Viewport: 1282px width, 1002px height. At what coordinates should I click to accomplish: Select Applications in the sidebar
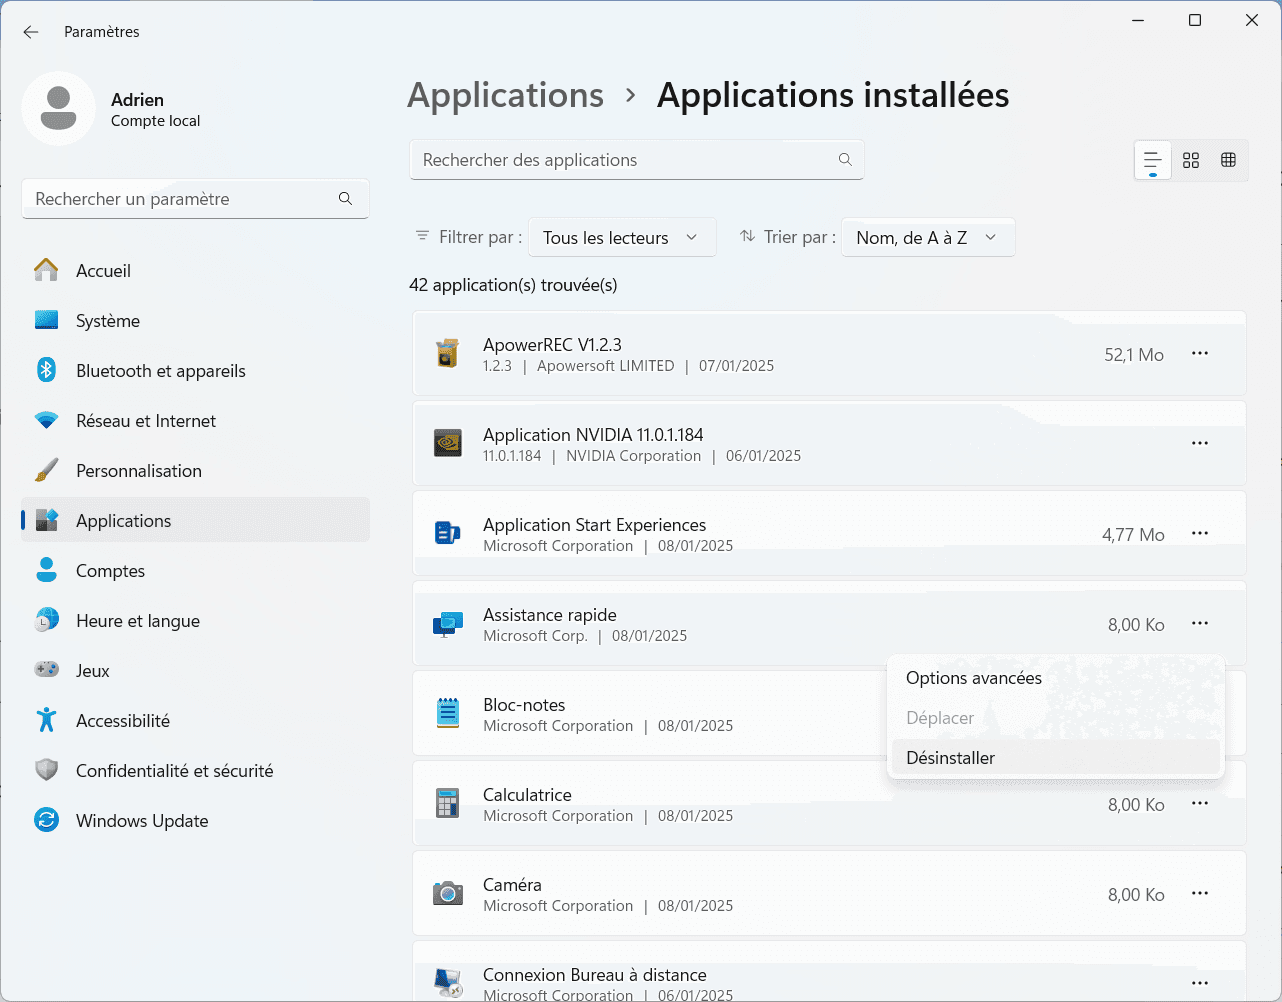pyautogui.click(x=195, y=521)
